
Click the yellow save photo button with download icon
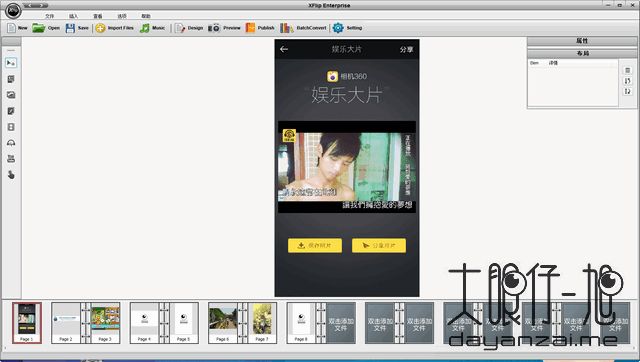click(x=315, y=246)
